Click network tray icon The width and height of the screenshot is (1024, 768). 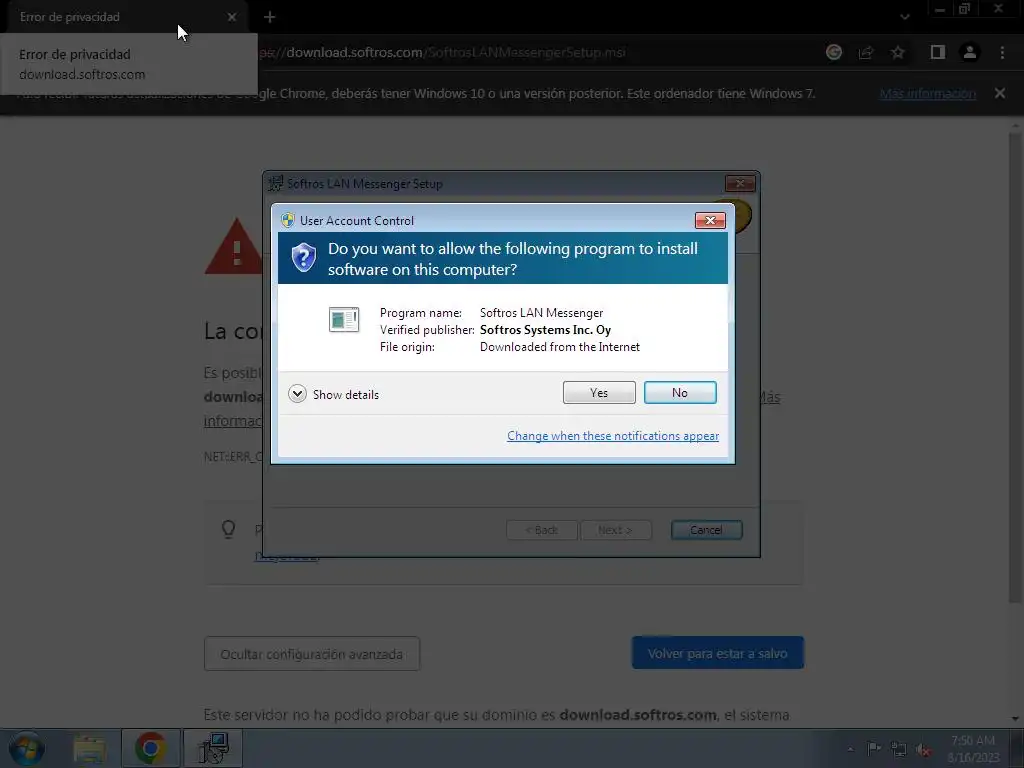899,749
